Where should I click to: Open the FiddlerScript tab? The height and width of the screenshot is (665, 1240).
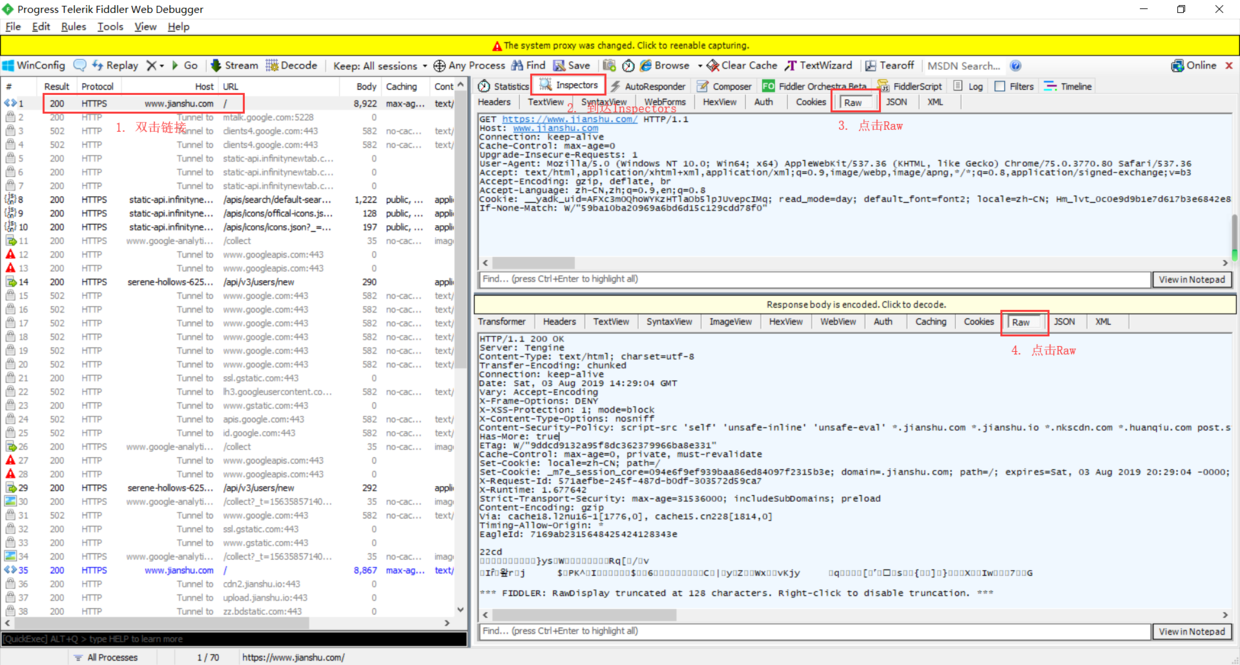pos(909,86)
